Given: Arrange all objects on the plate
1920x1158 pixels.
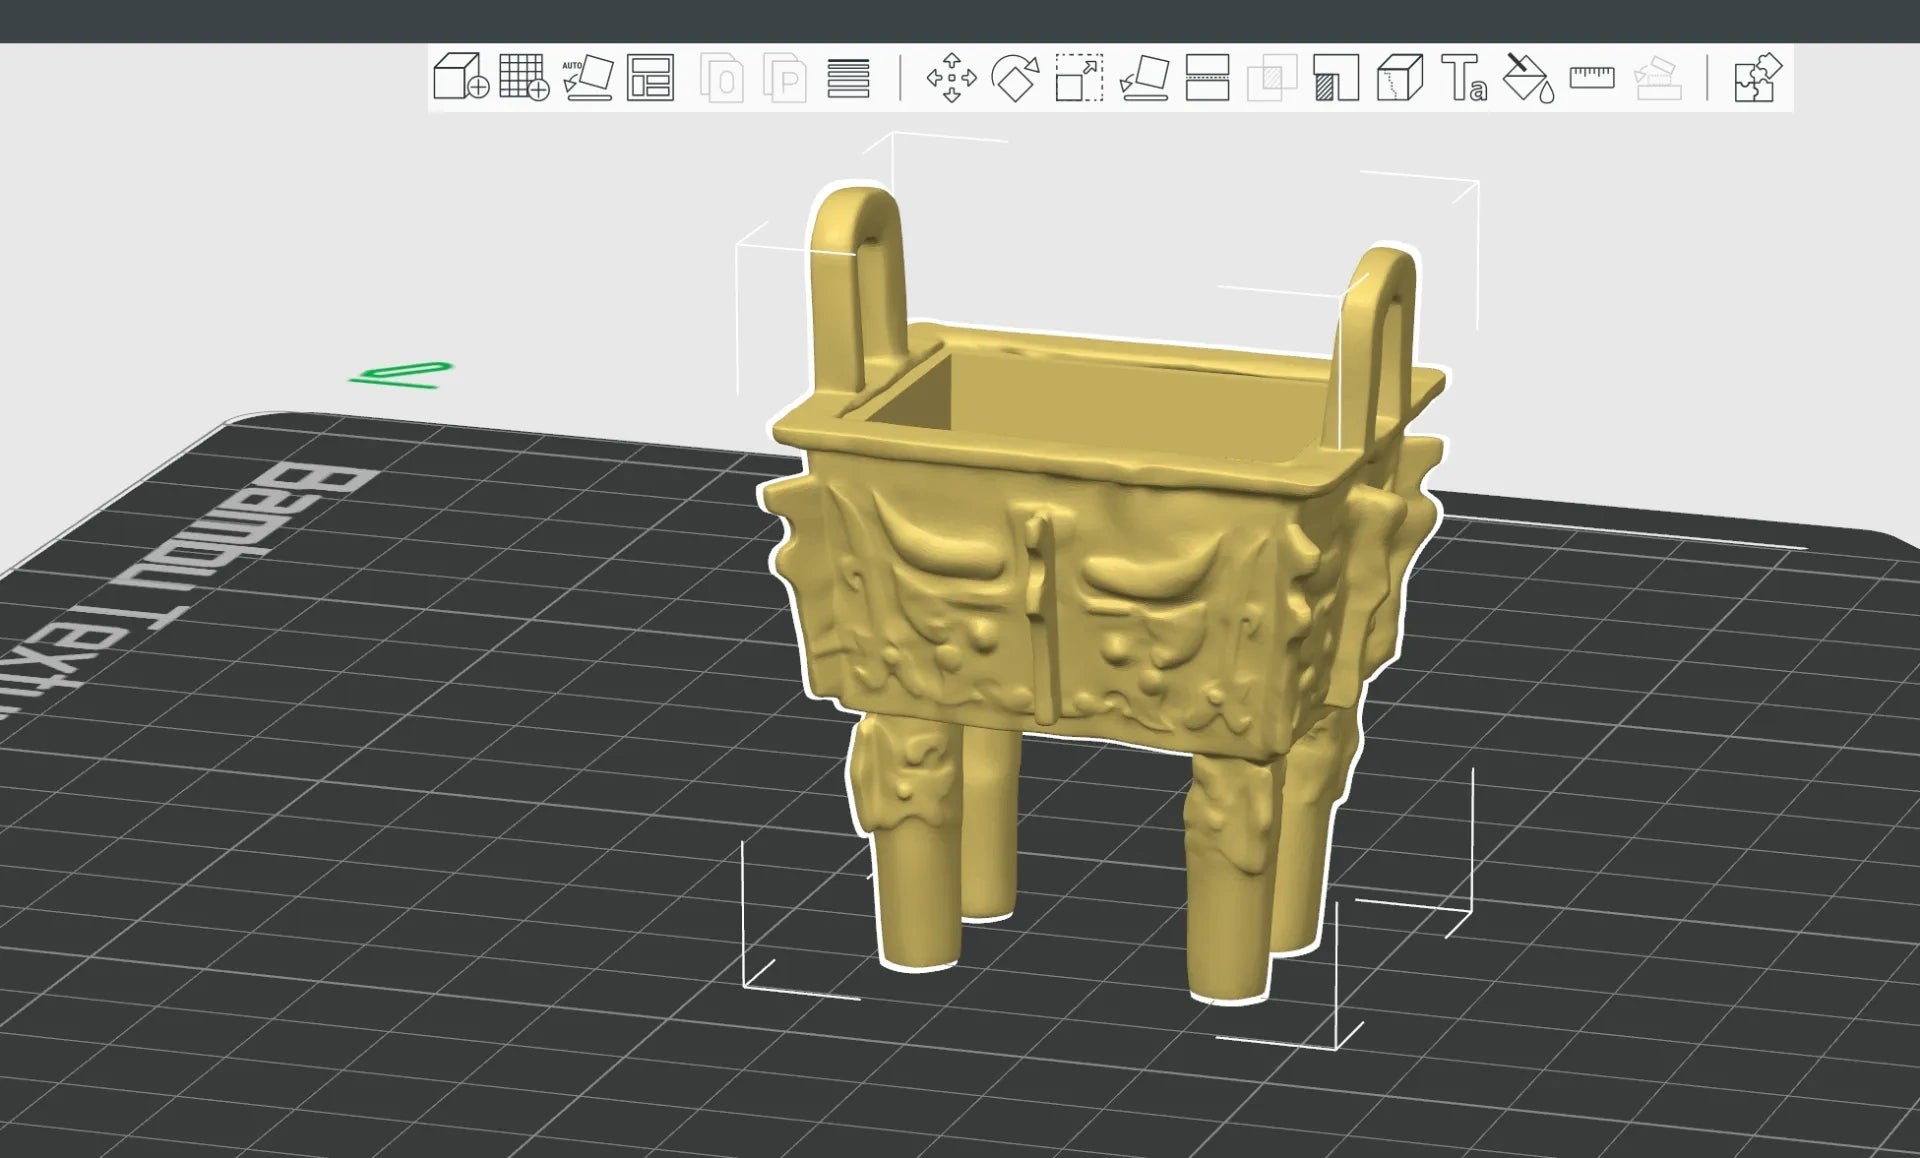Looking at the screenshot, I should point(650,77).
